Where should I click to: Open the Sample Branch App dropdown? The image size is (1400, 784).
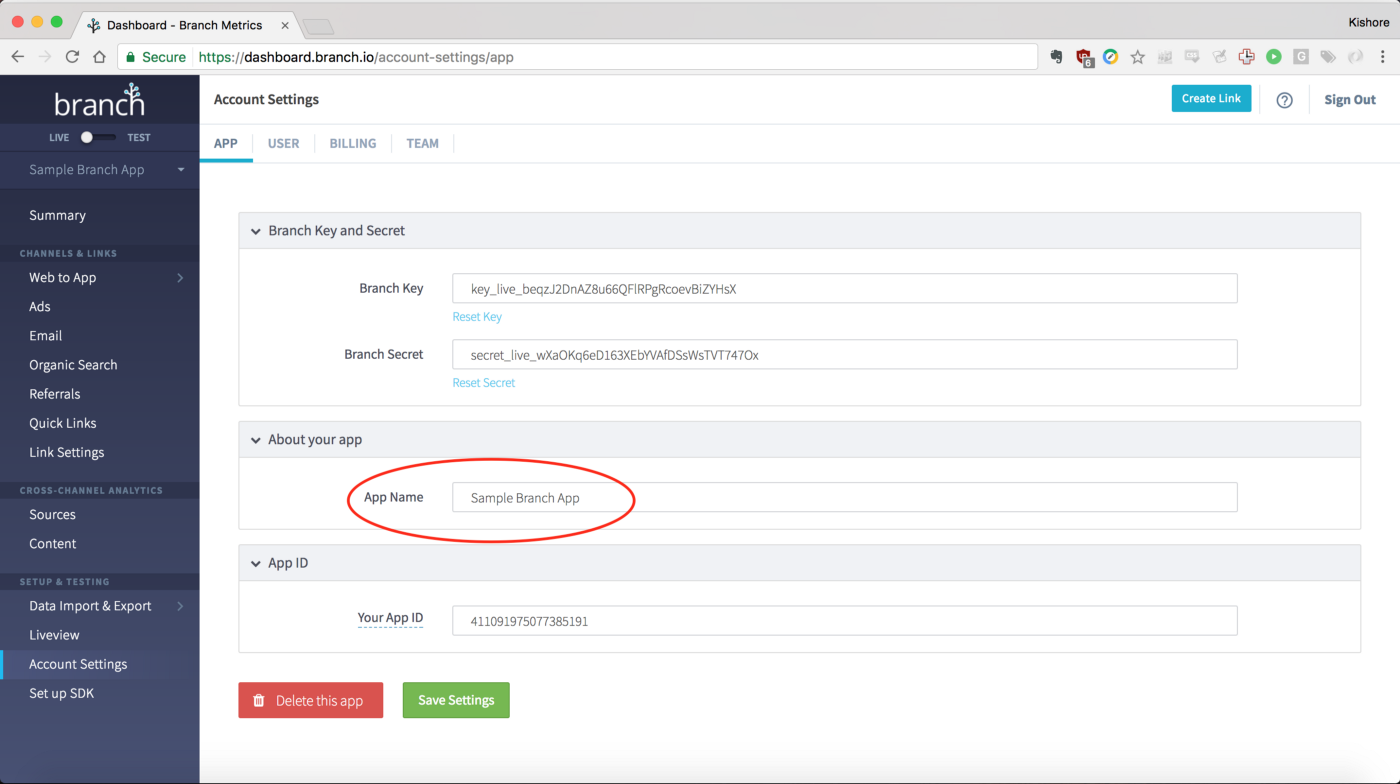(99, 170)
